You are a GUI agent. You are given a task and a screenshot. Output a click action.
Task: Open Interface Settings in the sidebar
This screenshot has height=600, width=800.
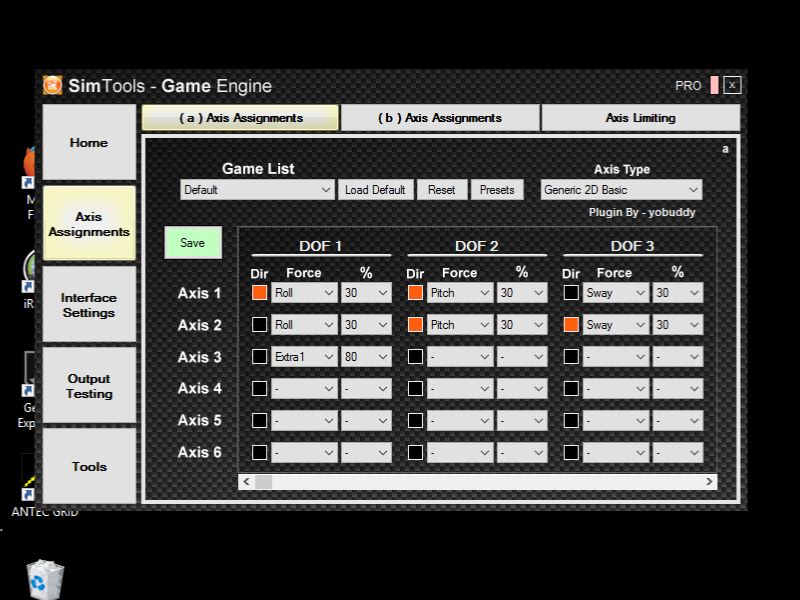(x=89, y=305)
